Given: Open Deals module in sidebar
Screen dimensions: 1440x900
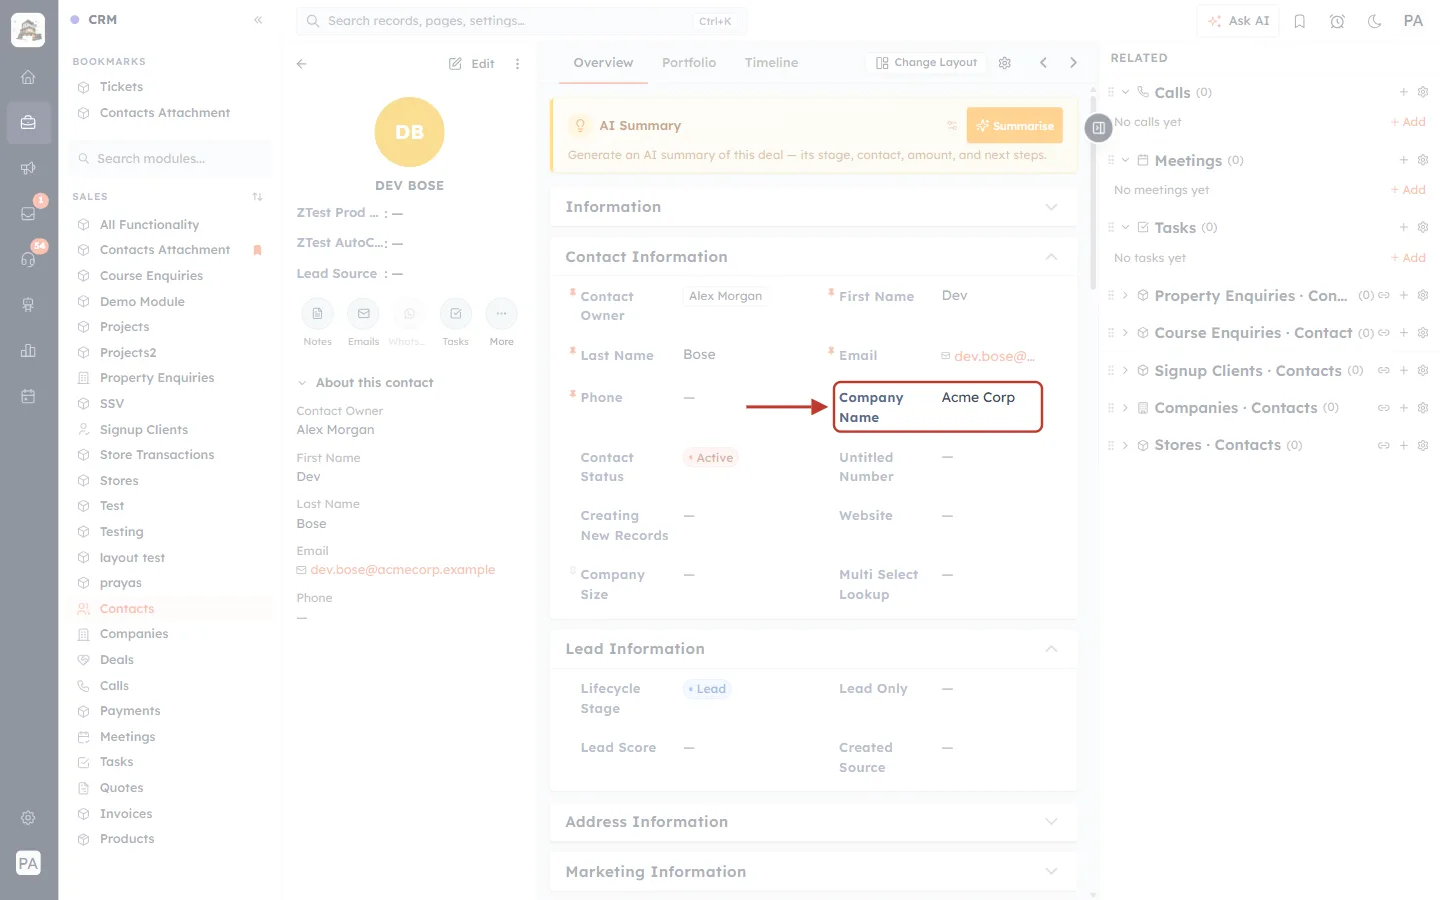Looking at the screenshot, I should click(x=117, y=660).
